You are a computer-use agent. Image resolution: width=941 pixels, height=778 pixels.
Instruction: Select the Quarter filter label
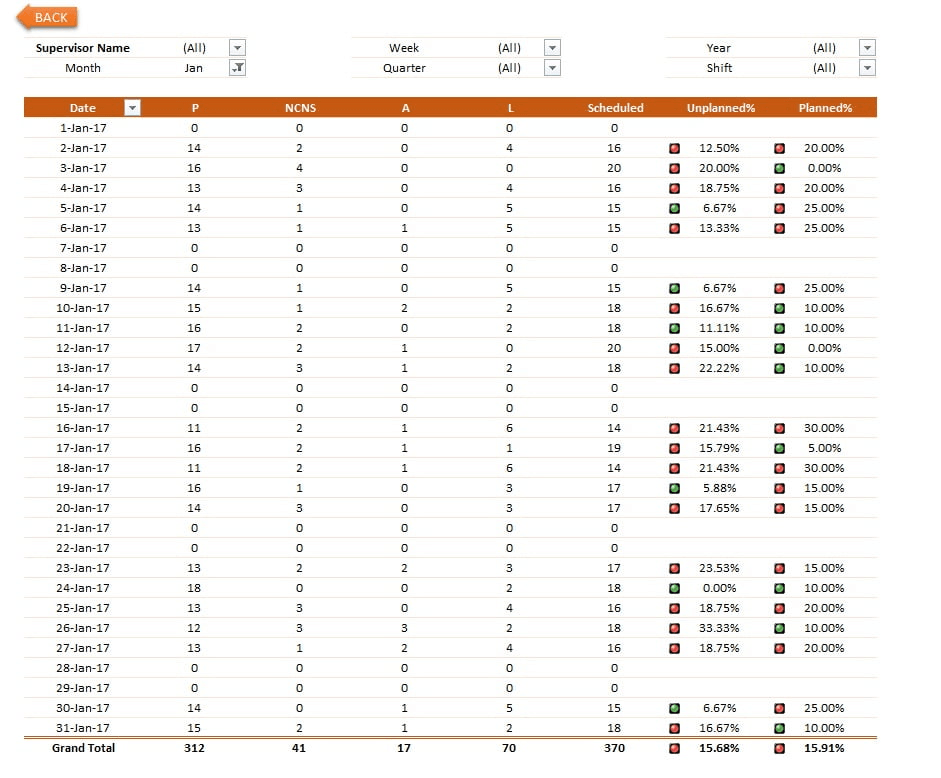pyautogui.click(x=404, y=68)
